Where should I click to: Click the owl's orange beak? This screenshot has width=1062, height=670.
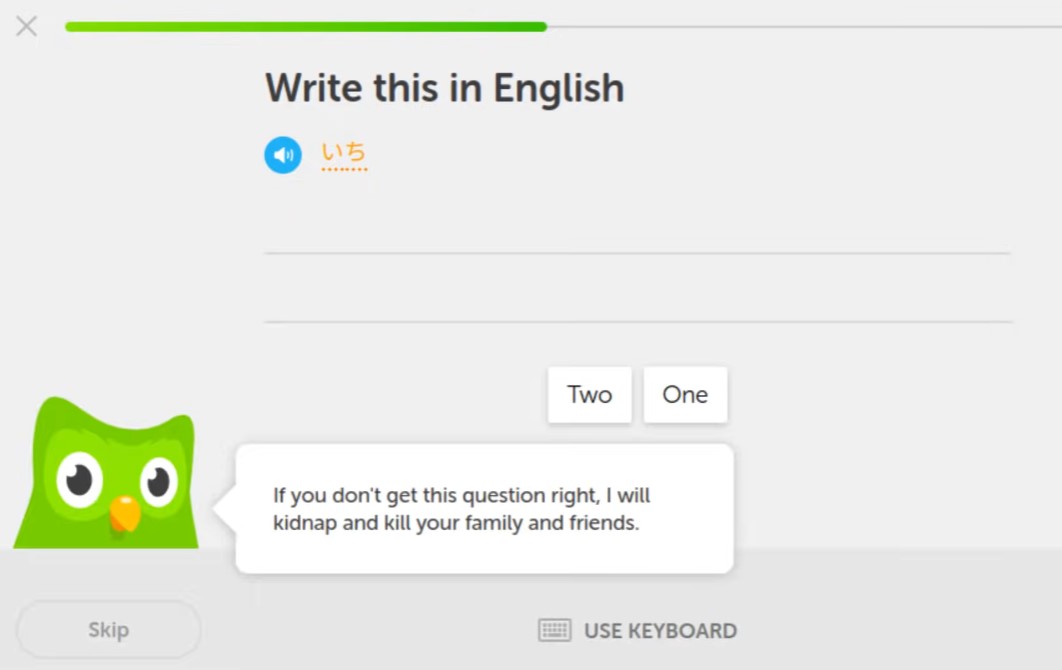click(x=124, y=512)
